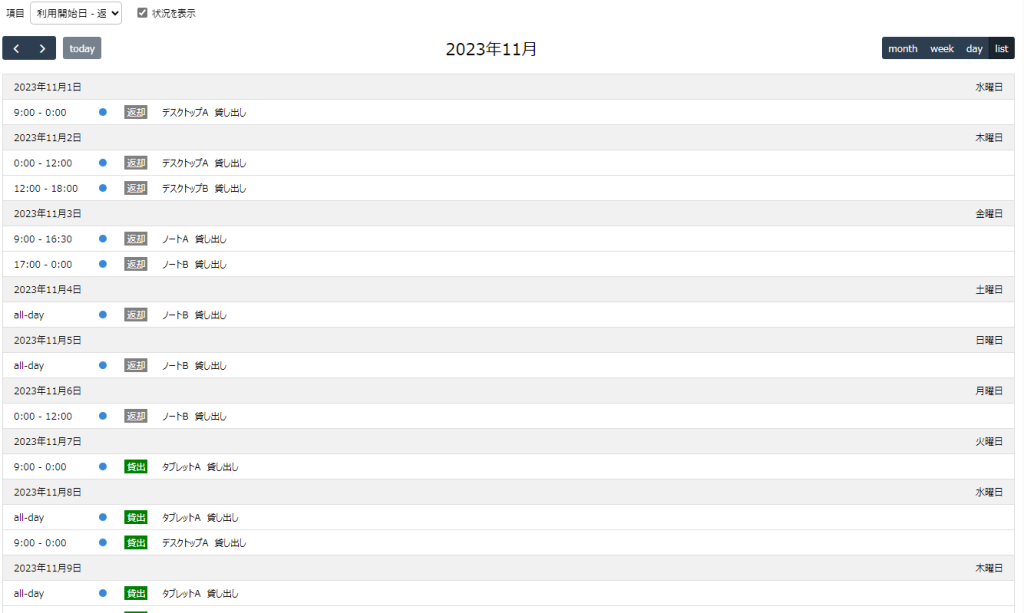This screenshot has height=613, width=1024.
Task: Jump to today button
Action: pyautogui.click(x=82, y=48)
